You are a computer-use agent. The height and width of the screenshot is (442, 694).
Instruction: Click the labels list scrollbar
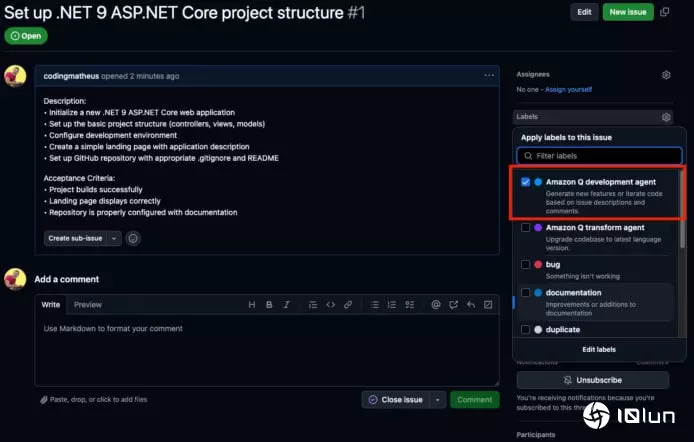click(x=682, y=208)
